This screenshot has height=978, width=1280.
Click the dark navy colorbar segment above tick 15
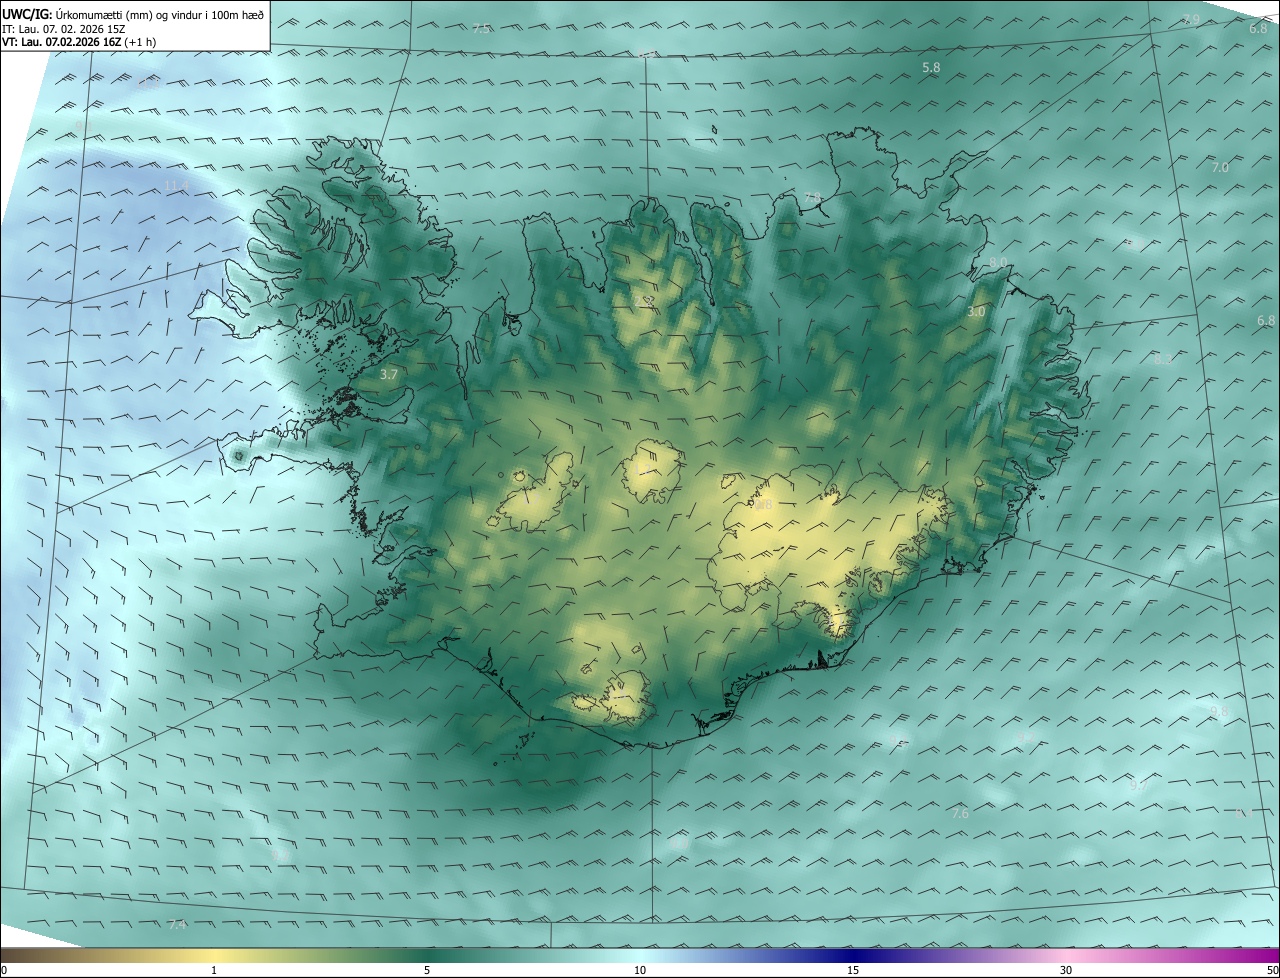click(x=853, y=955)
